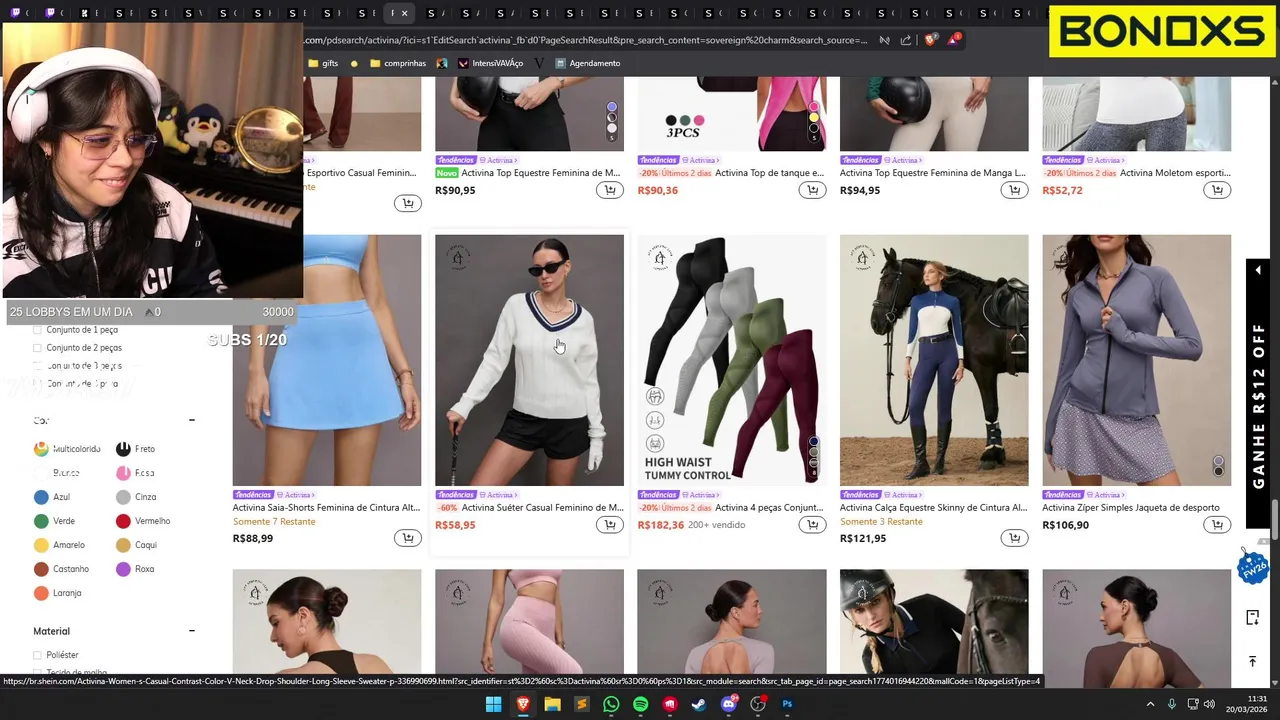The height and width of the screenshot is (720, 1280).
Task: Collapse the Cor filter section
Action: (192, 420)
